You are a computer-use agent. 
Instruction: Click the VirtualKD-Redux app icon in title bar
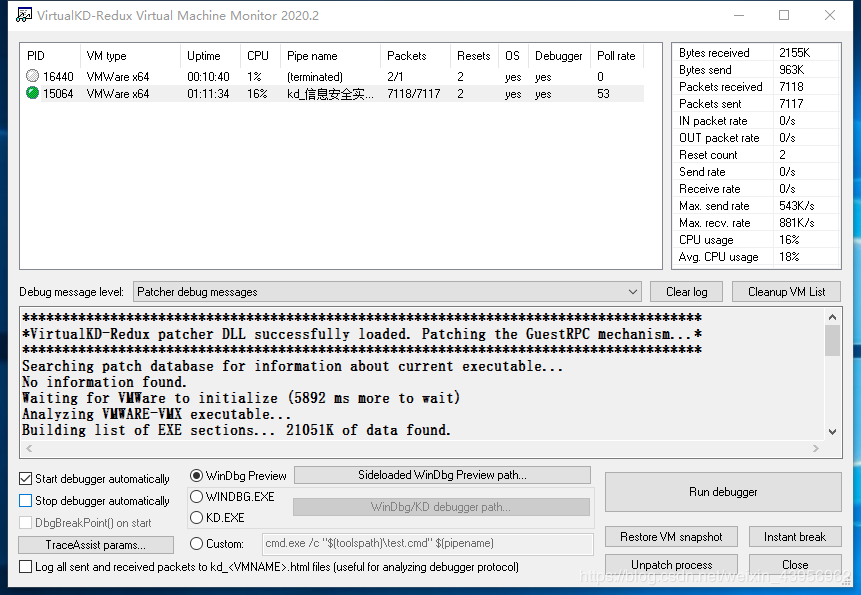24,15
